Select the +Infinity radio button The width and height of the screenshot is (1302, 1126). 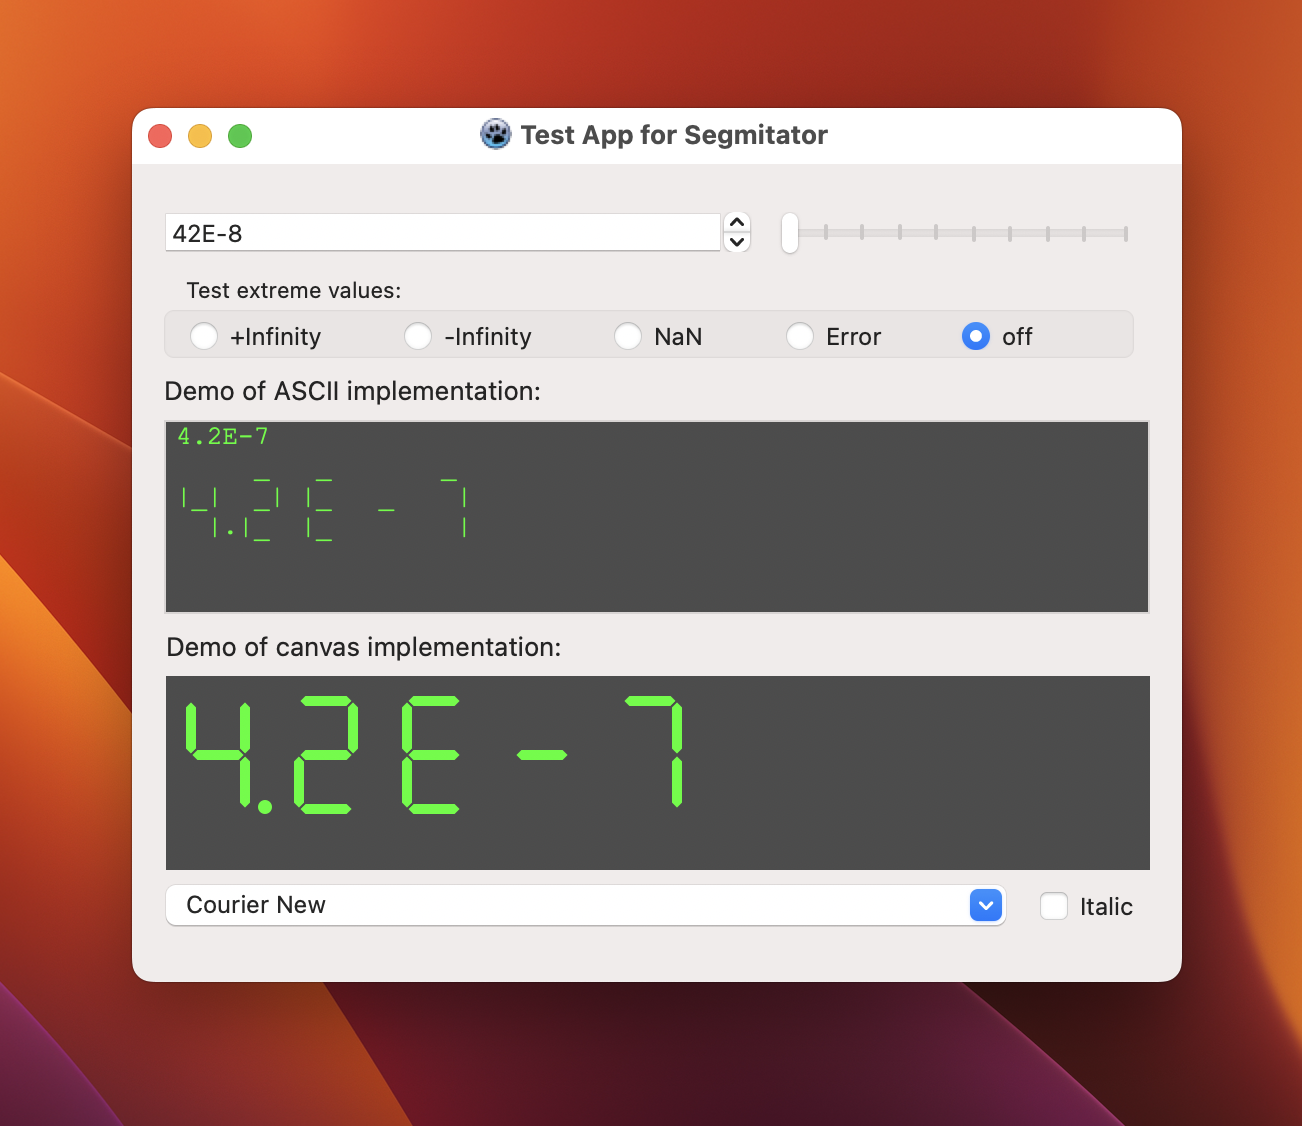(204, 336)
